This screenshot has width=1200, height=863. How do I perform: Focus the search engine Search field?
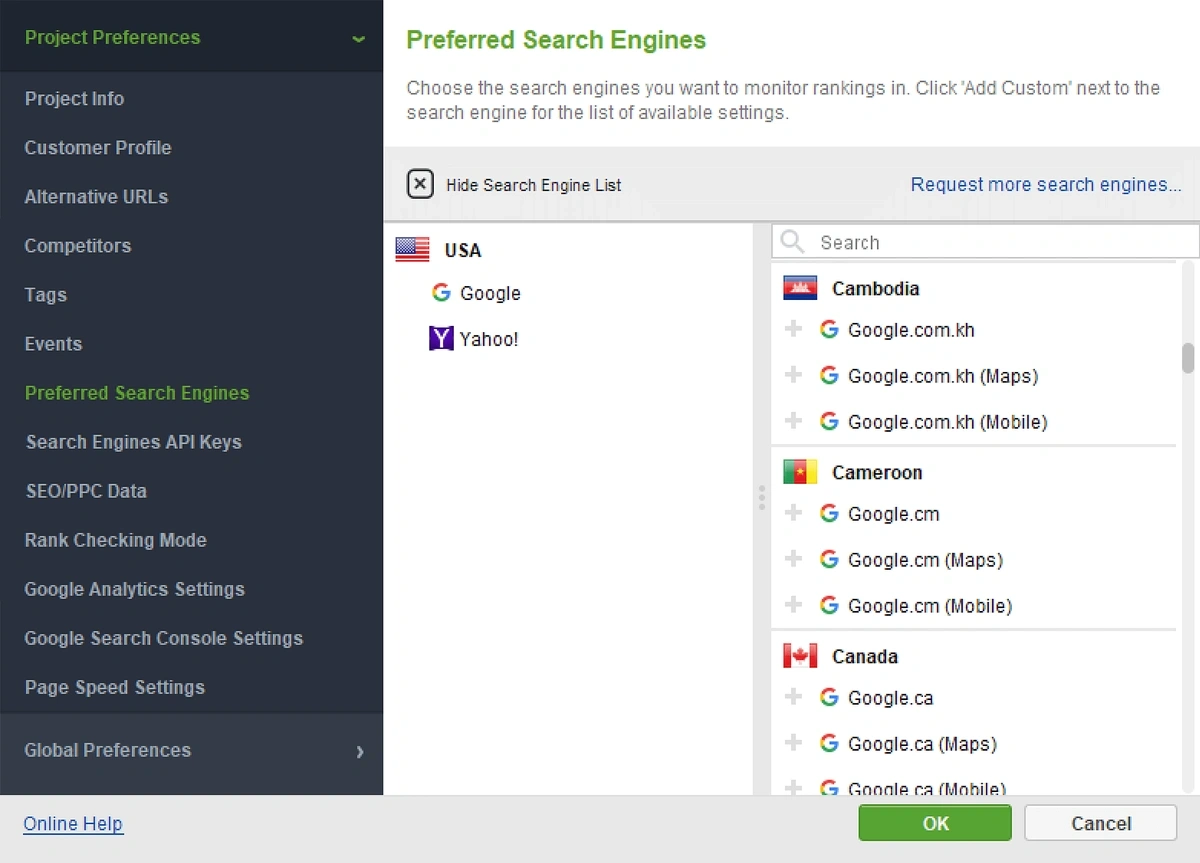pos(986,242)
